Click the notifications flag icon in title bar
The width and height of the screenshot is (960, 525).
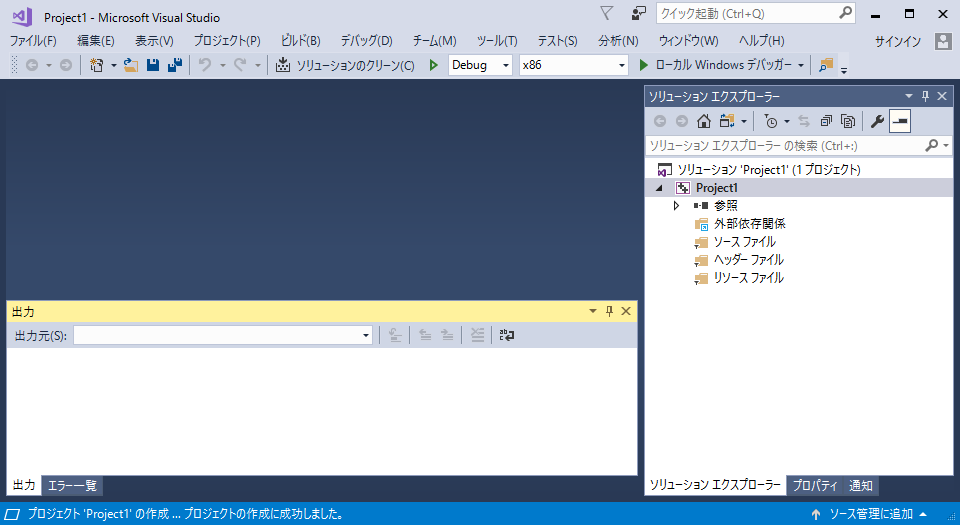(x=606, y=13)
